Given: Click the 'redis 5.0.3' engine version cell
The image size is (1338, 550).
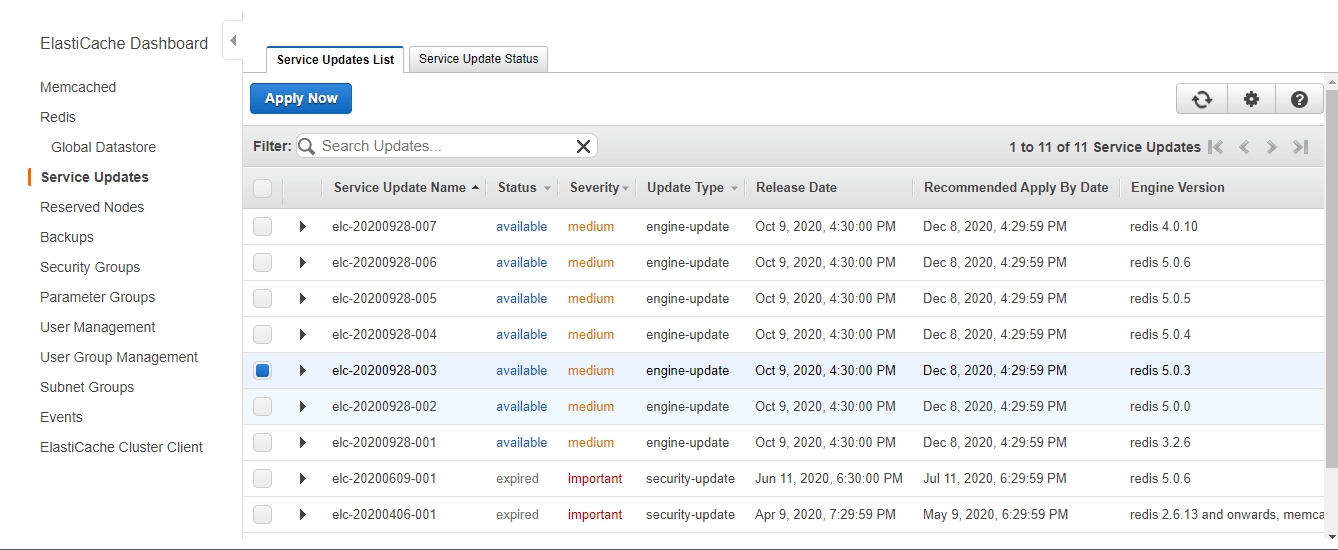Looking at the screenshot, I should coord(1160,371).
